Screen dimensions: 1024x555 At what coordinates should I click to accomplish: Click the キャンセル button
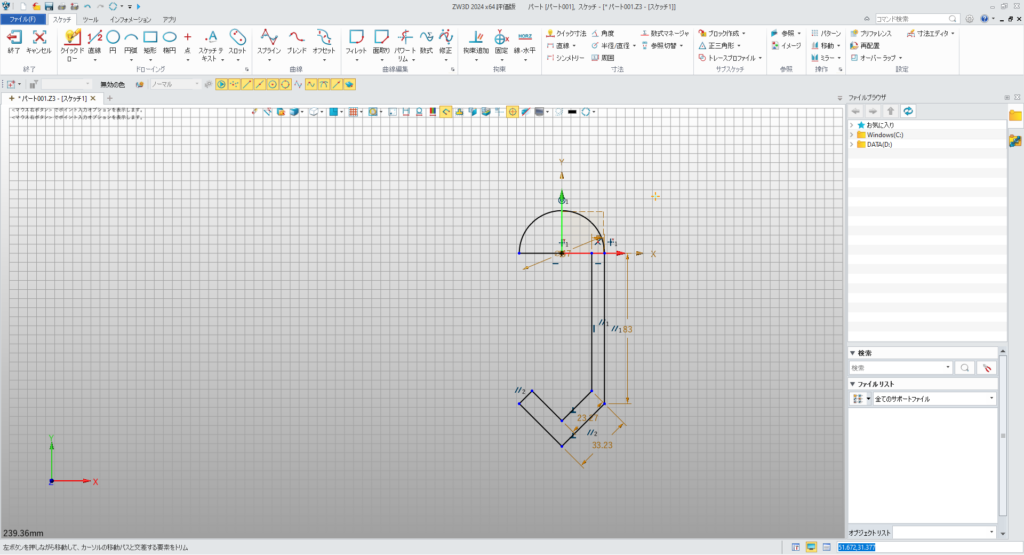tap(39, 40)
